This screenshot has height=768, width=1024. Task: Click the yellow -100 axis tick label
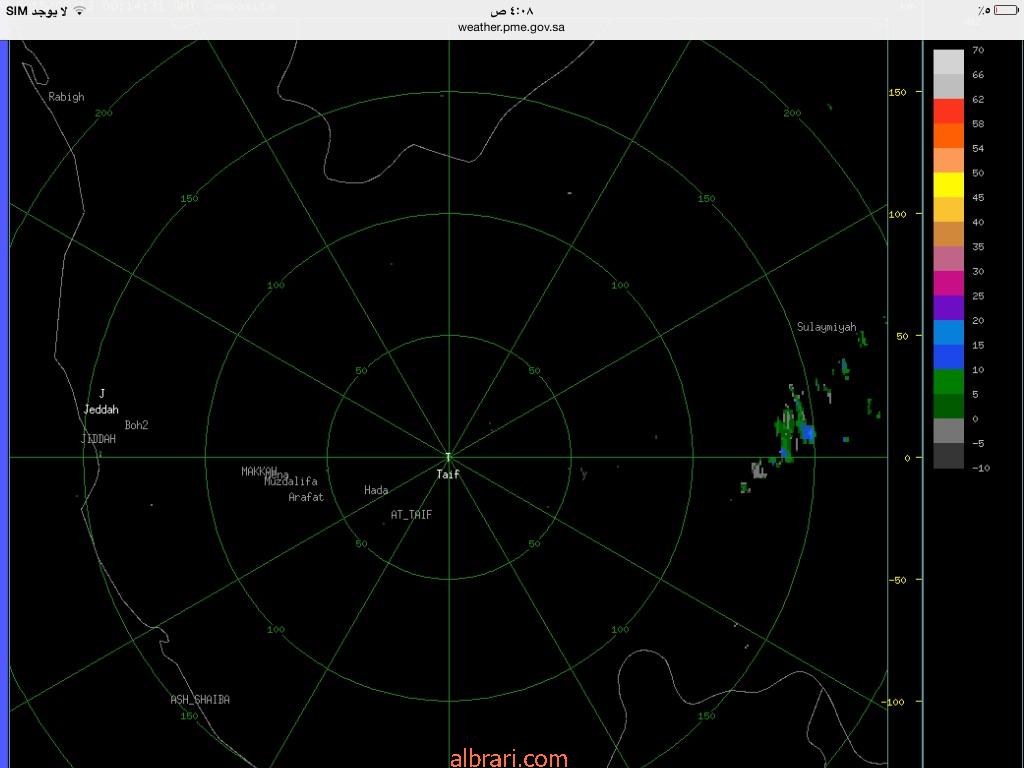coord(895,702)
